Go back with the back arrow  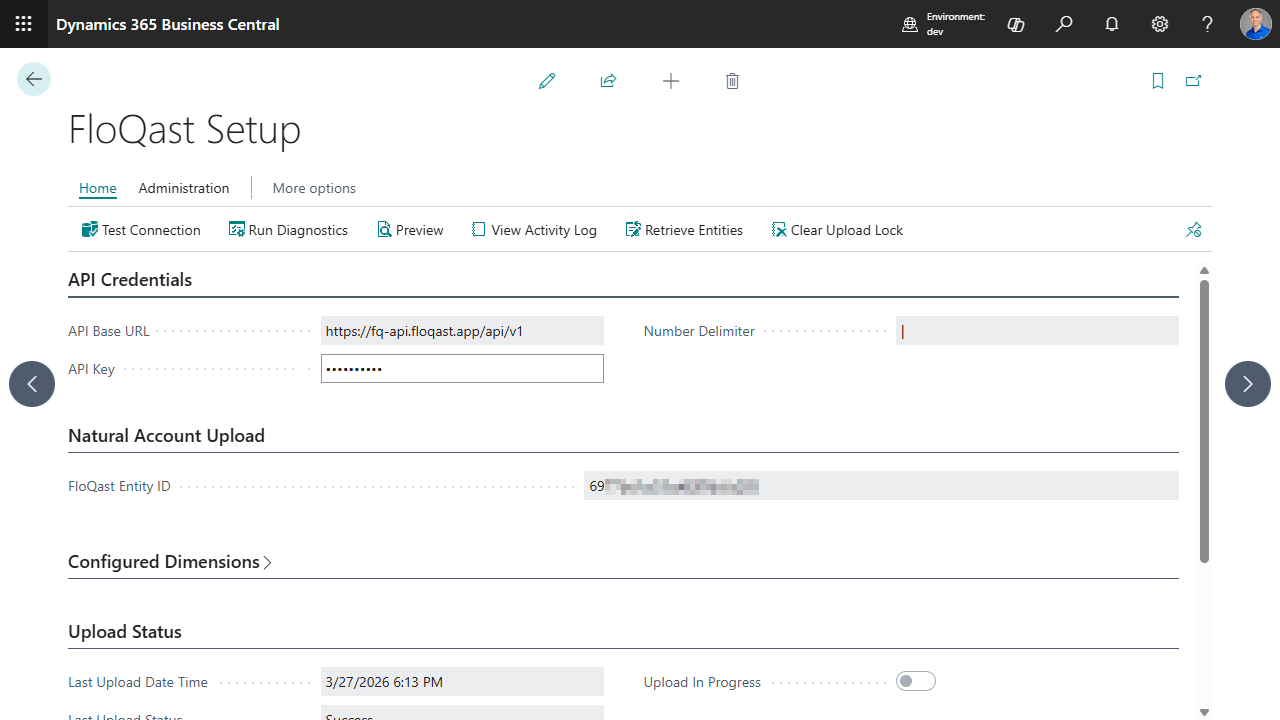(34, 79)
